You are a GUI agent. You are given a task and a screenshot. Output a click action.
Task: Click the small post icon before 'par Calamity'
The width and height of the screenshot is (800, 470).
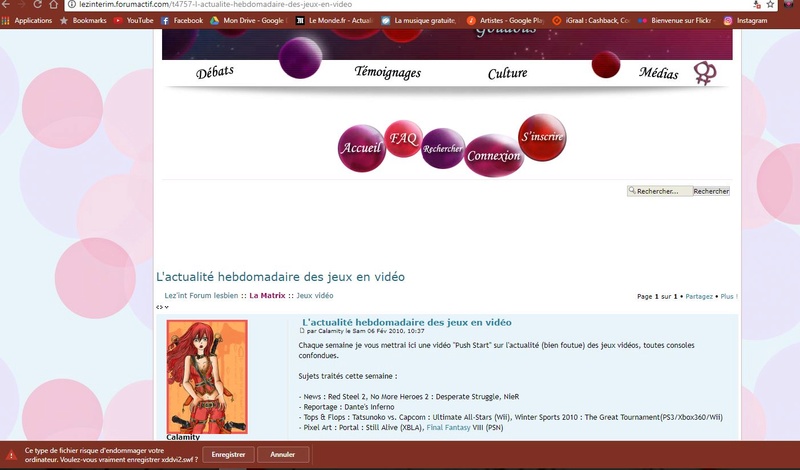(x=302, y=331)
